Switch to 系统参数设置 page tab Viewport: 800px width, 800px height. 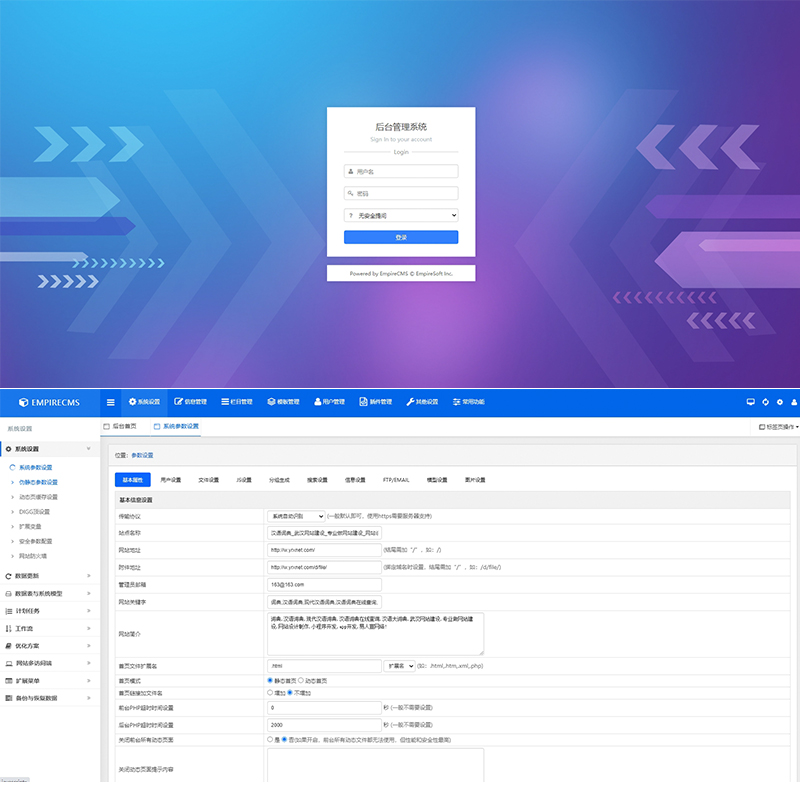pyautogui.click(x=177, y=427)
